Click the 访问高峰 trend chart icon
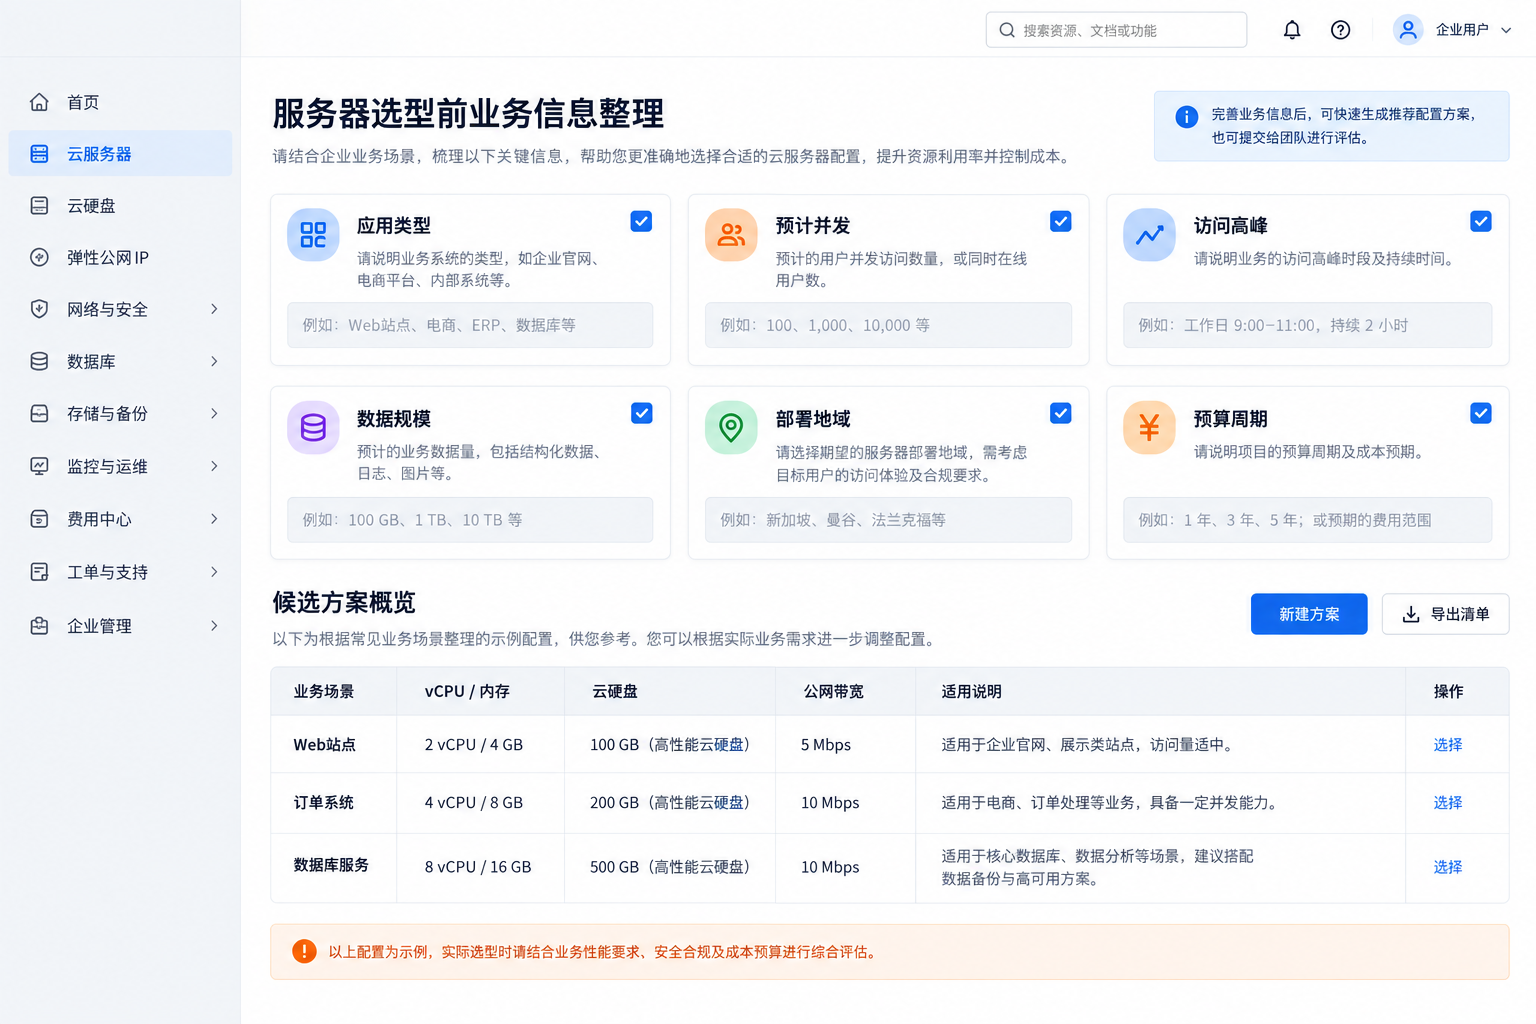This screenshot has width=1536, height=1024. [x=1149, y=235]
